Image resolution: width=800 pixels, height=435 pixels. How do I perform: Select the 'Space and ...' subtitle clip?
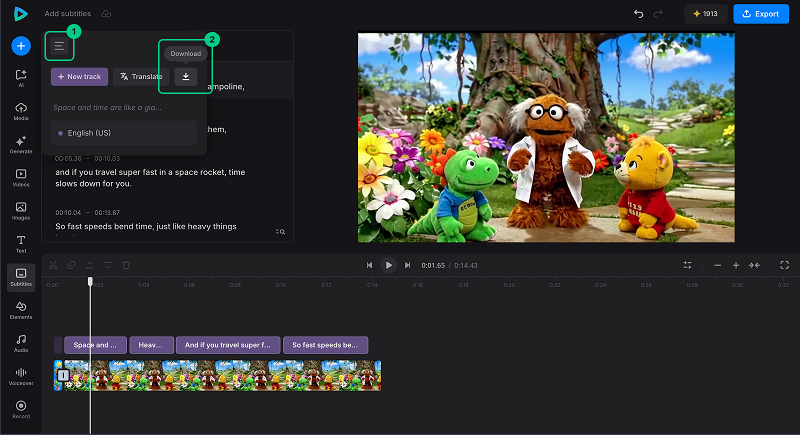pyautogui.click(x=95, y=345)
